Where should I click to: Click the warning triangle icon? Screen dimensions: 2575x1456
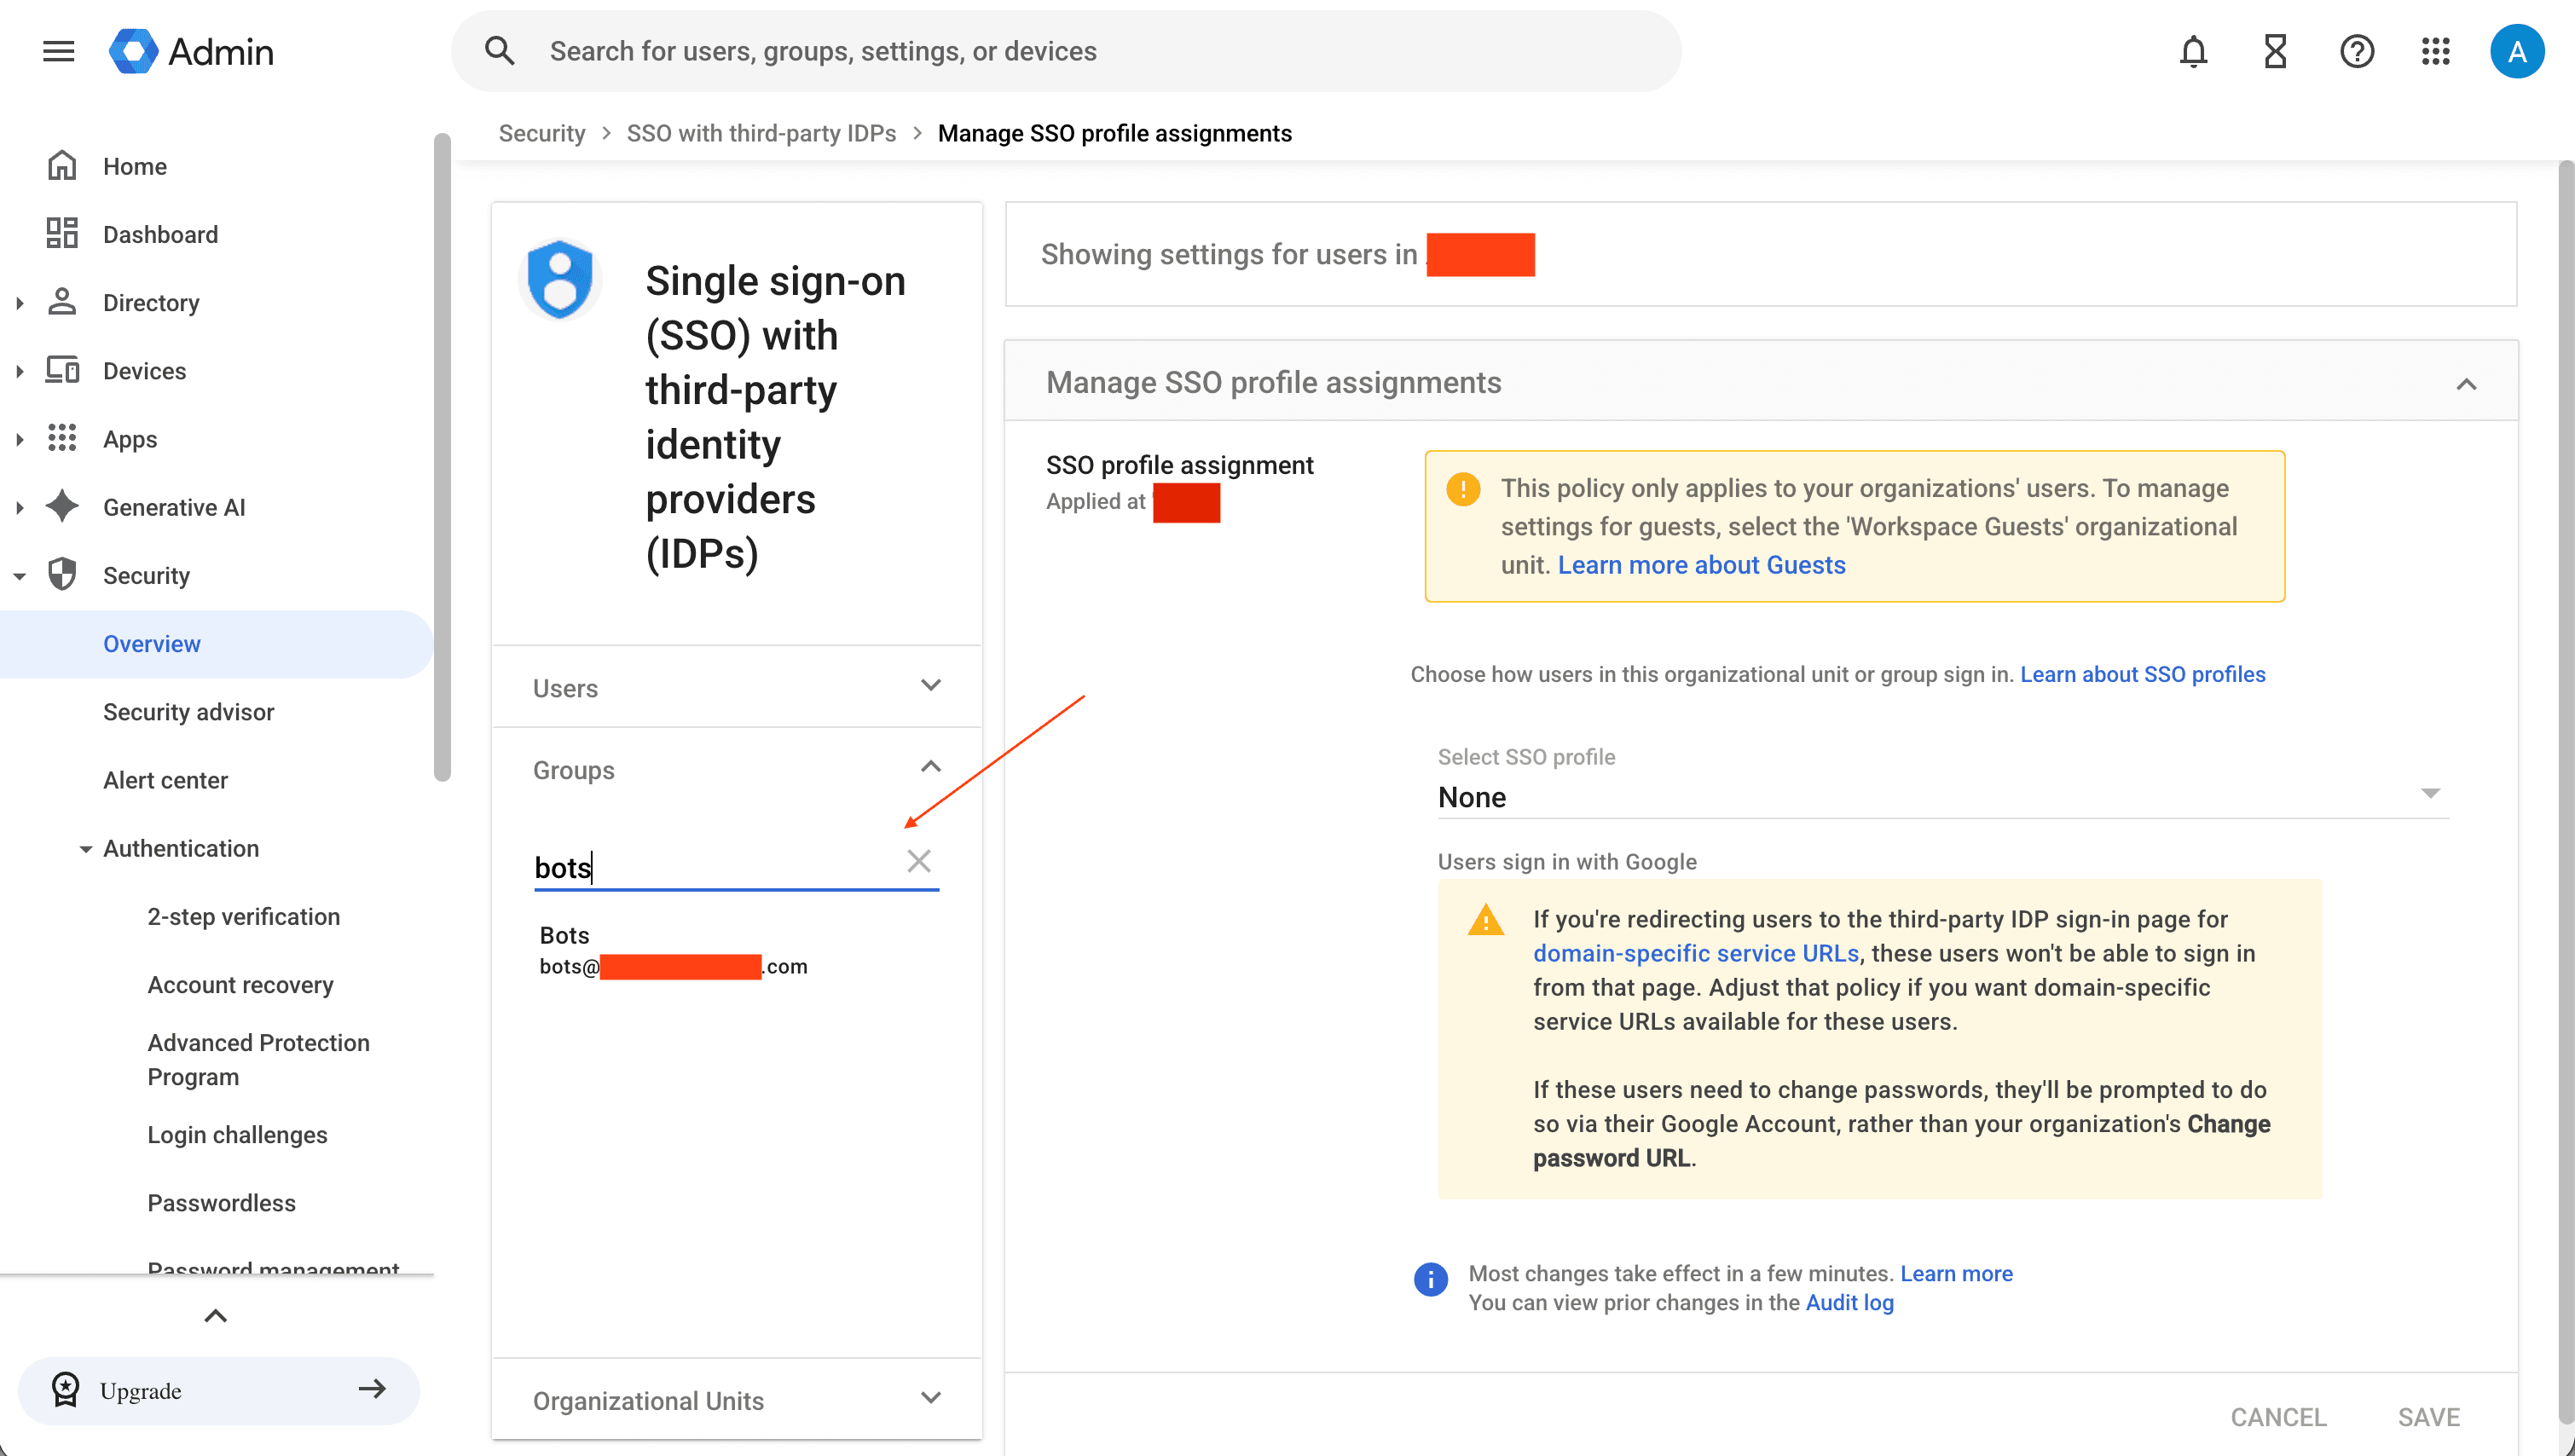tap(1485, 920)
